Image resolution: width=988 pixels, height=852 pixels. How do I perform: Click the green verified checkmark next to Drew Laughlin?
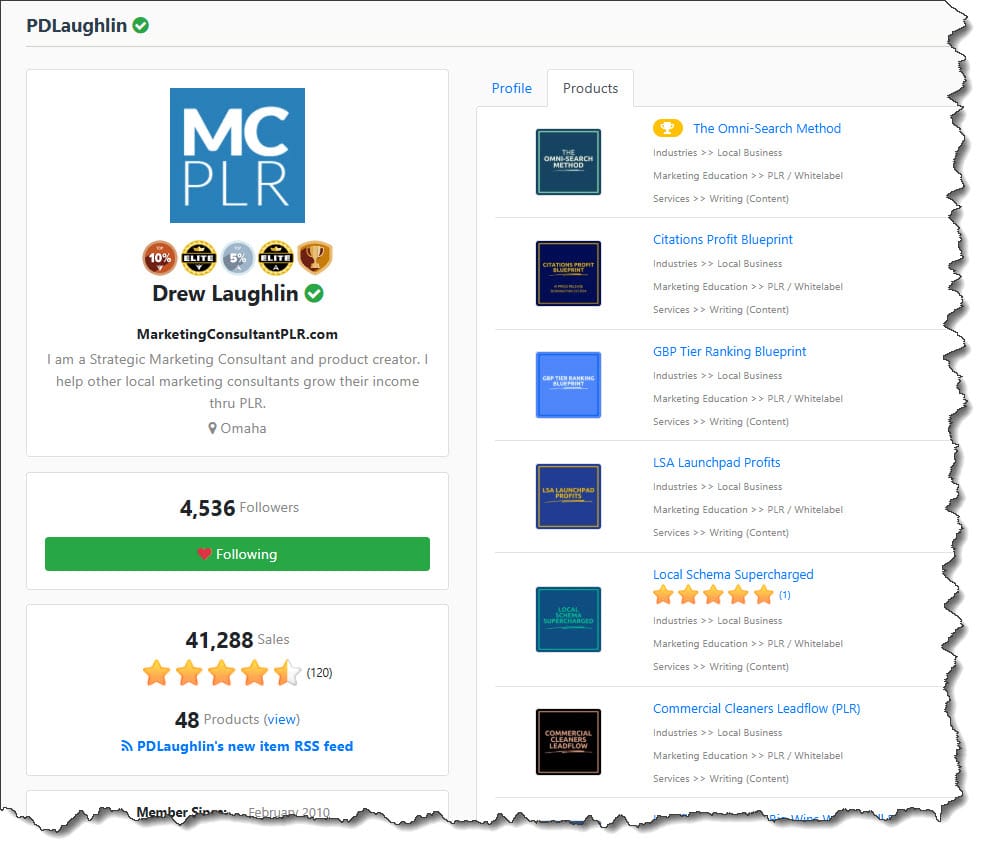314,293
